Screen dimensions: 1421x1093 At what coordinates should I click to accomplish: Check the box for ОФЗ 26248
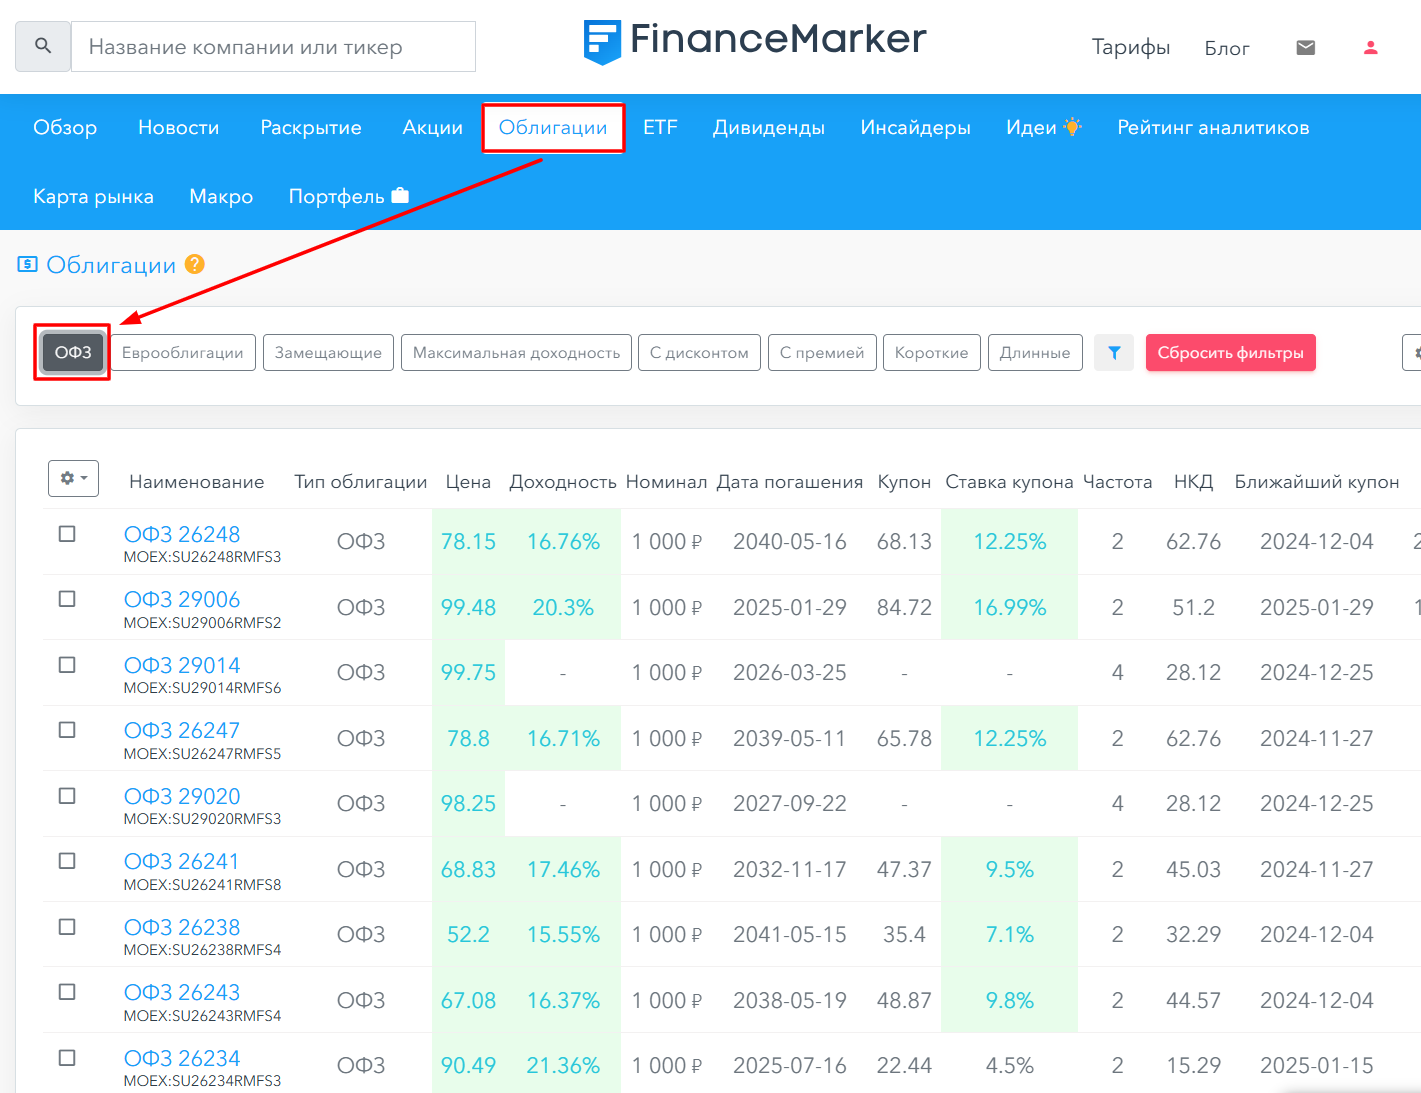tap(67, 533)
